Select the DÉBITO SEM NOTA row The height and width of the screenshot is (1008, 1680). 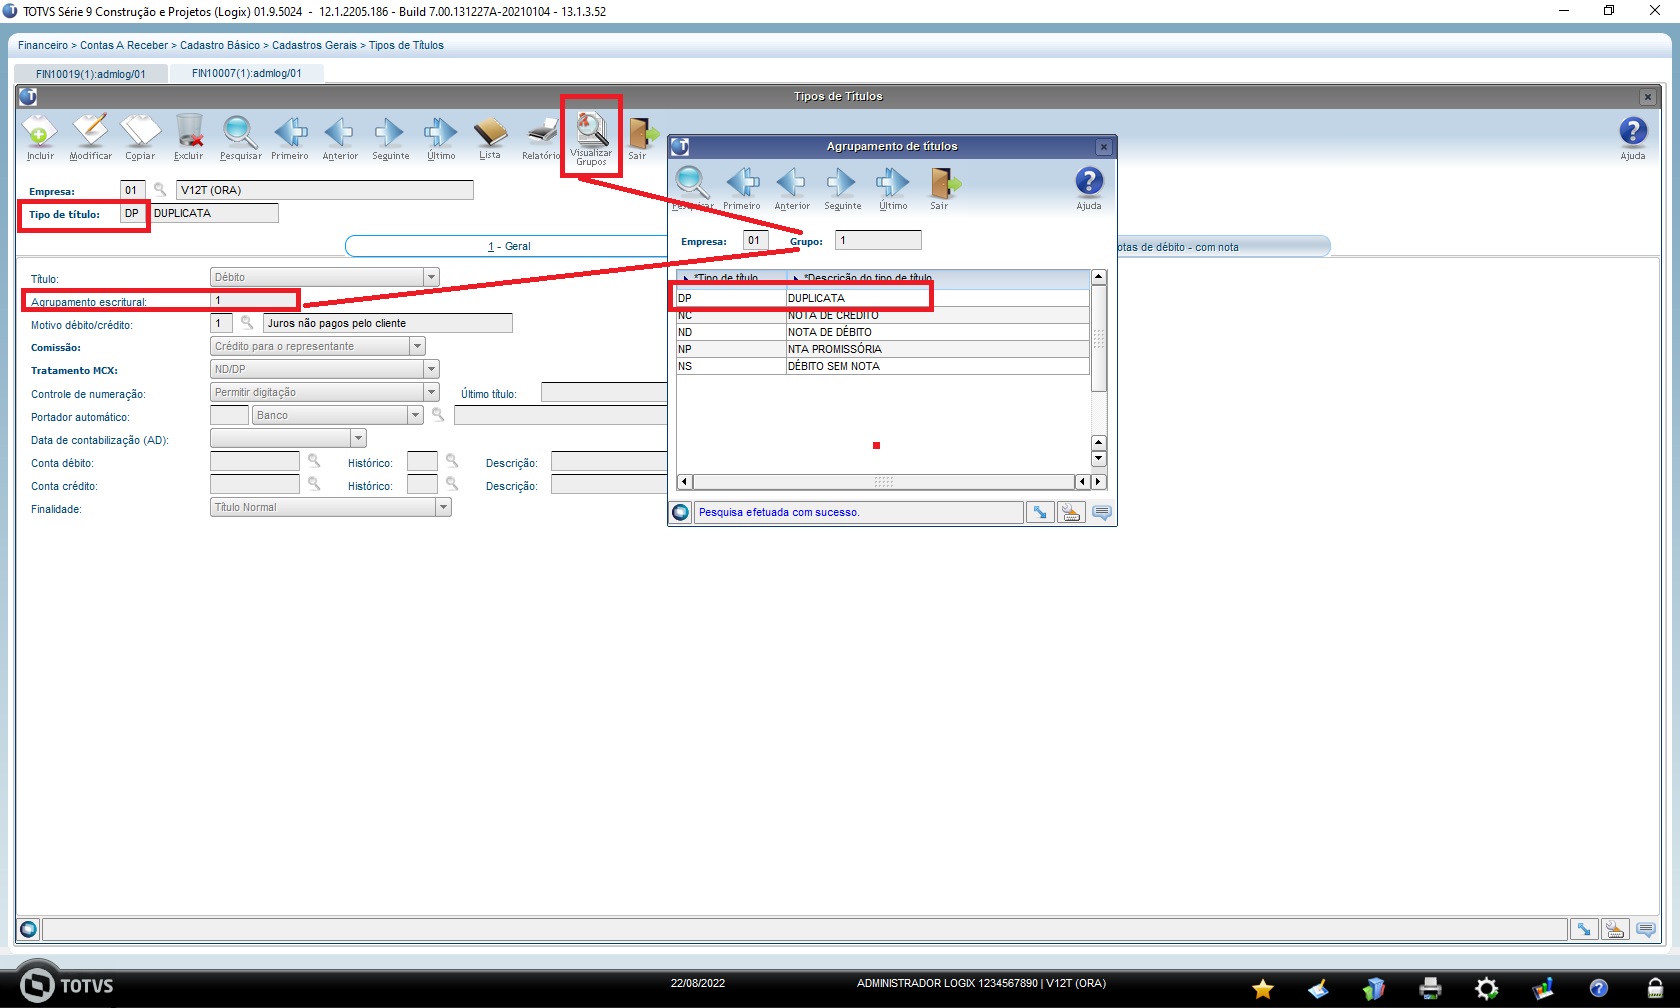[883, 366]
